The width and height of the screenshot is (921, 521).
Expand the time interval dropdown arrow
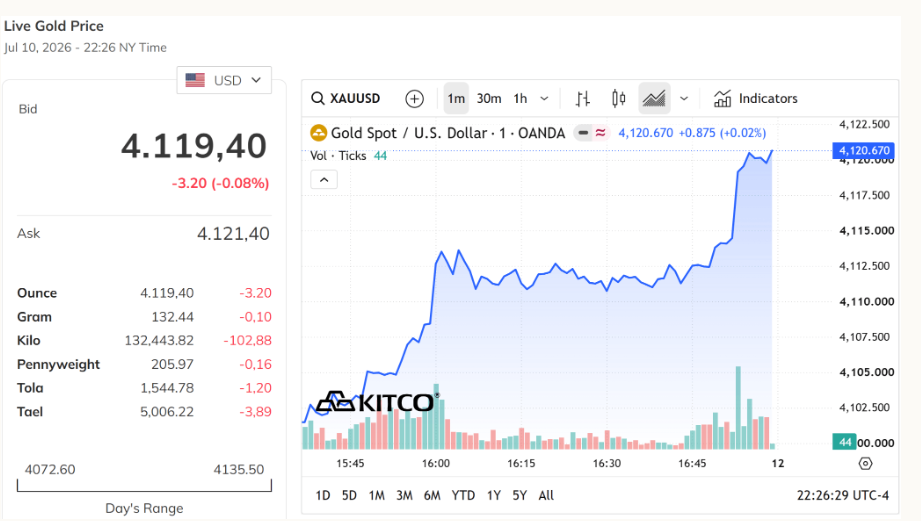point(544,99)
